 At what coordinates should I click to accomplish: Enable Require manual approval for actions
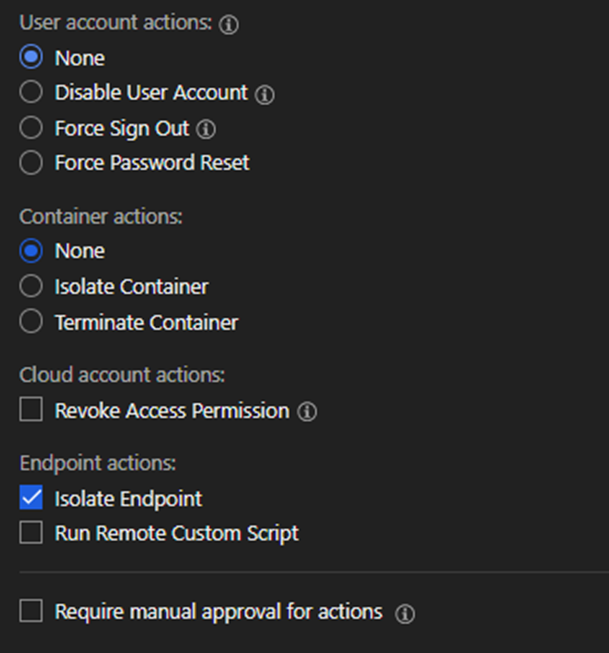31,611
